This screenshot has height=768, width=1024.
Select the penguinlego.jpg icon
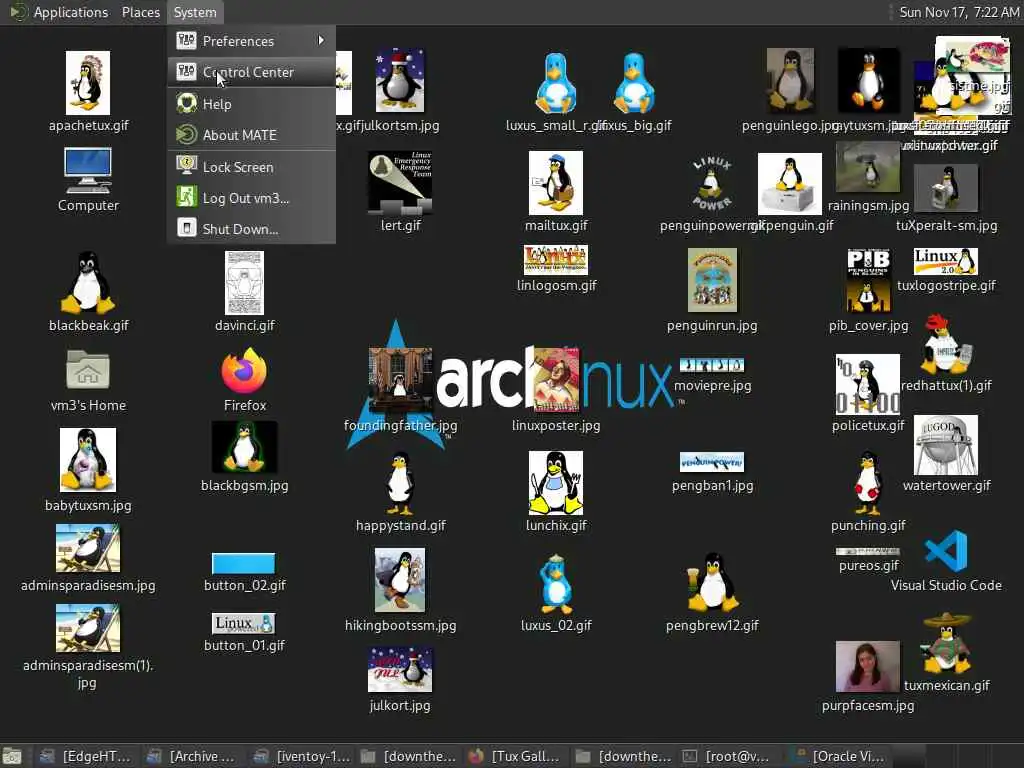[x=790, y=81]
